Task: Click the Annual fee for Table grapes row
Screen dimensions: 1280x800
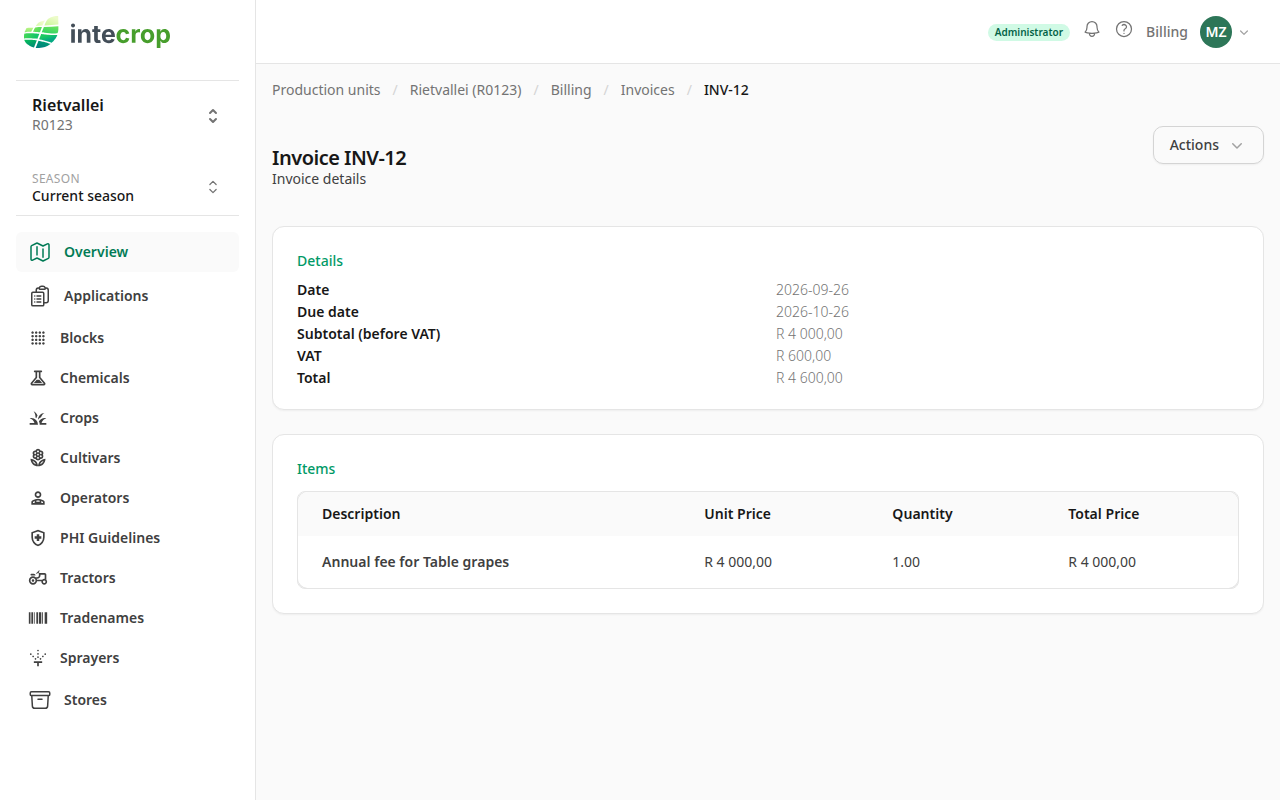Action: click(x=768, y=562)
